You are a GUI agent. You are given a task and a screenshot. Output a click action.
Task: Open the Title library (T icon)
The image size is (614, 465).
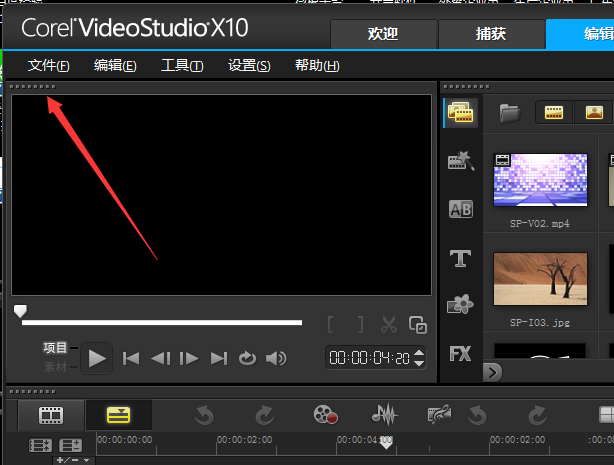(x=460, y=258)
